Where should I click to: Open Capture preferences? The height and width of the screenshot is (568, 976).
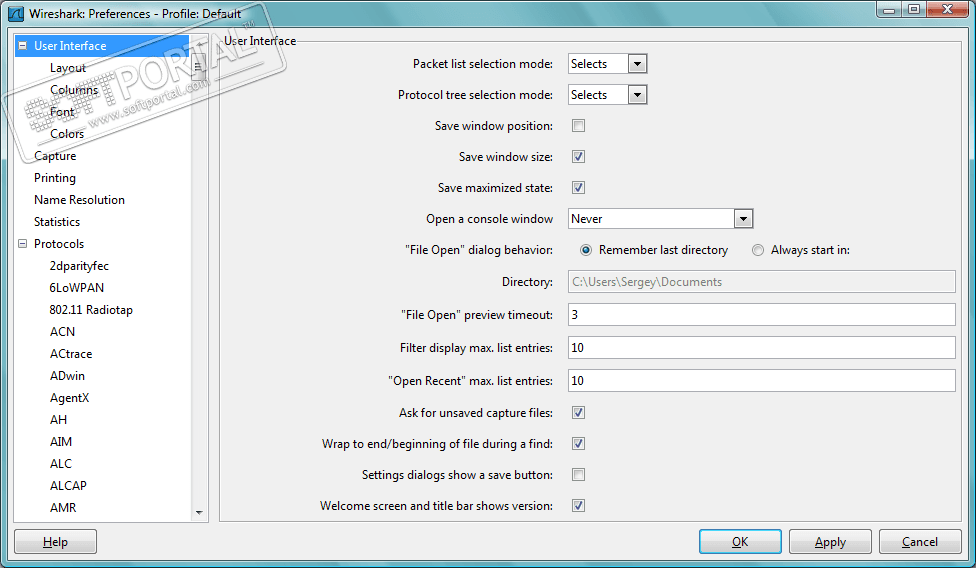pyautogui.click(x=55, y=156)
